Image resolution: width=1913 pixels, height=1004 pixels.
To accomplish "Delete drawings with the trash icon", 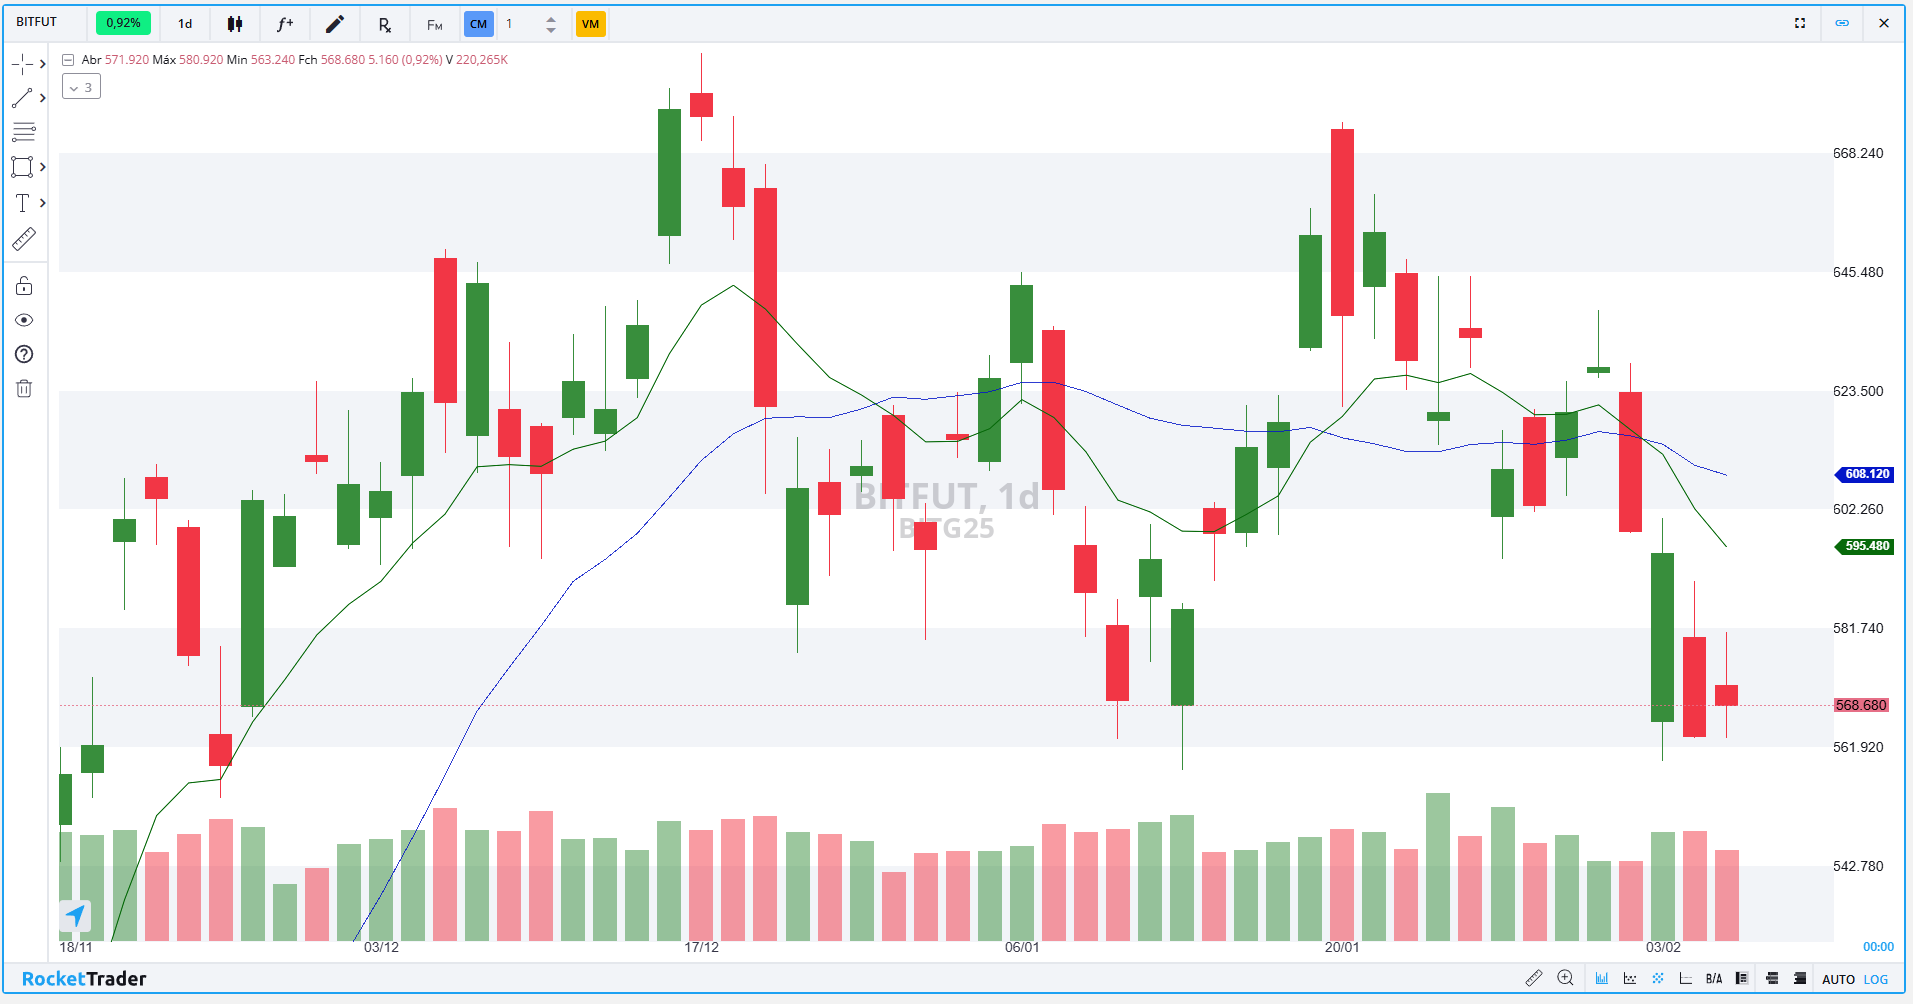I will click(x=24, y=388).
